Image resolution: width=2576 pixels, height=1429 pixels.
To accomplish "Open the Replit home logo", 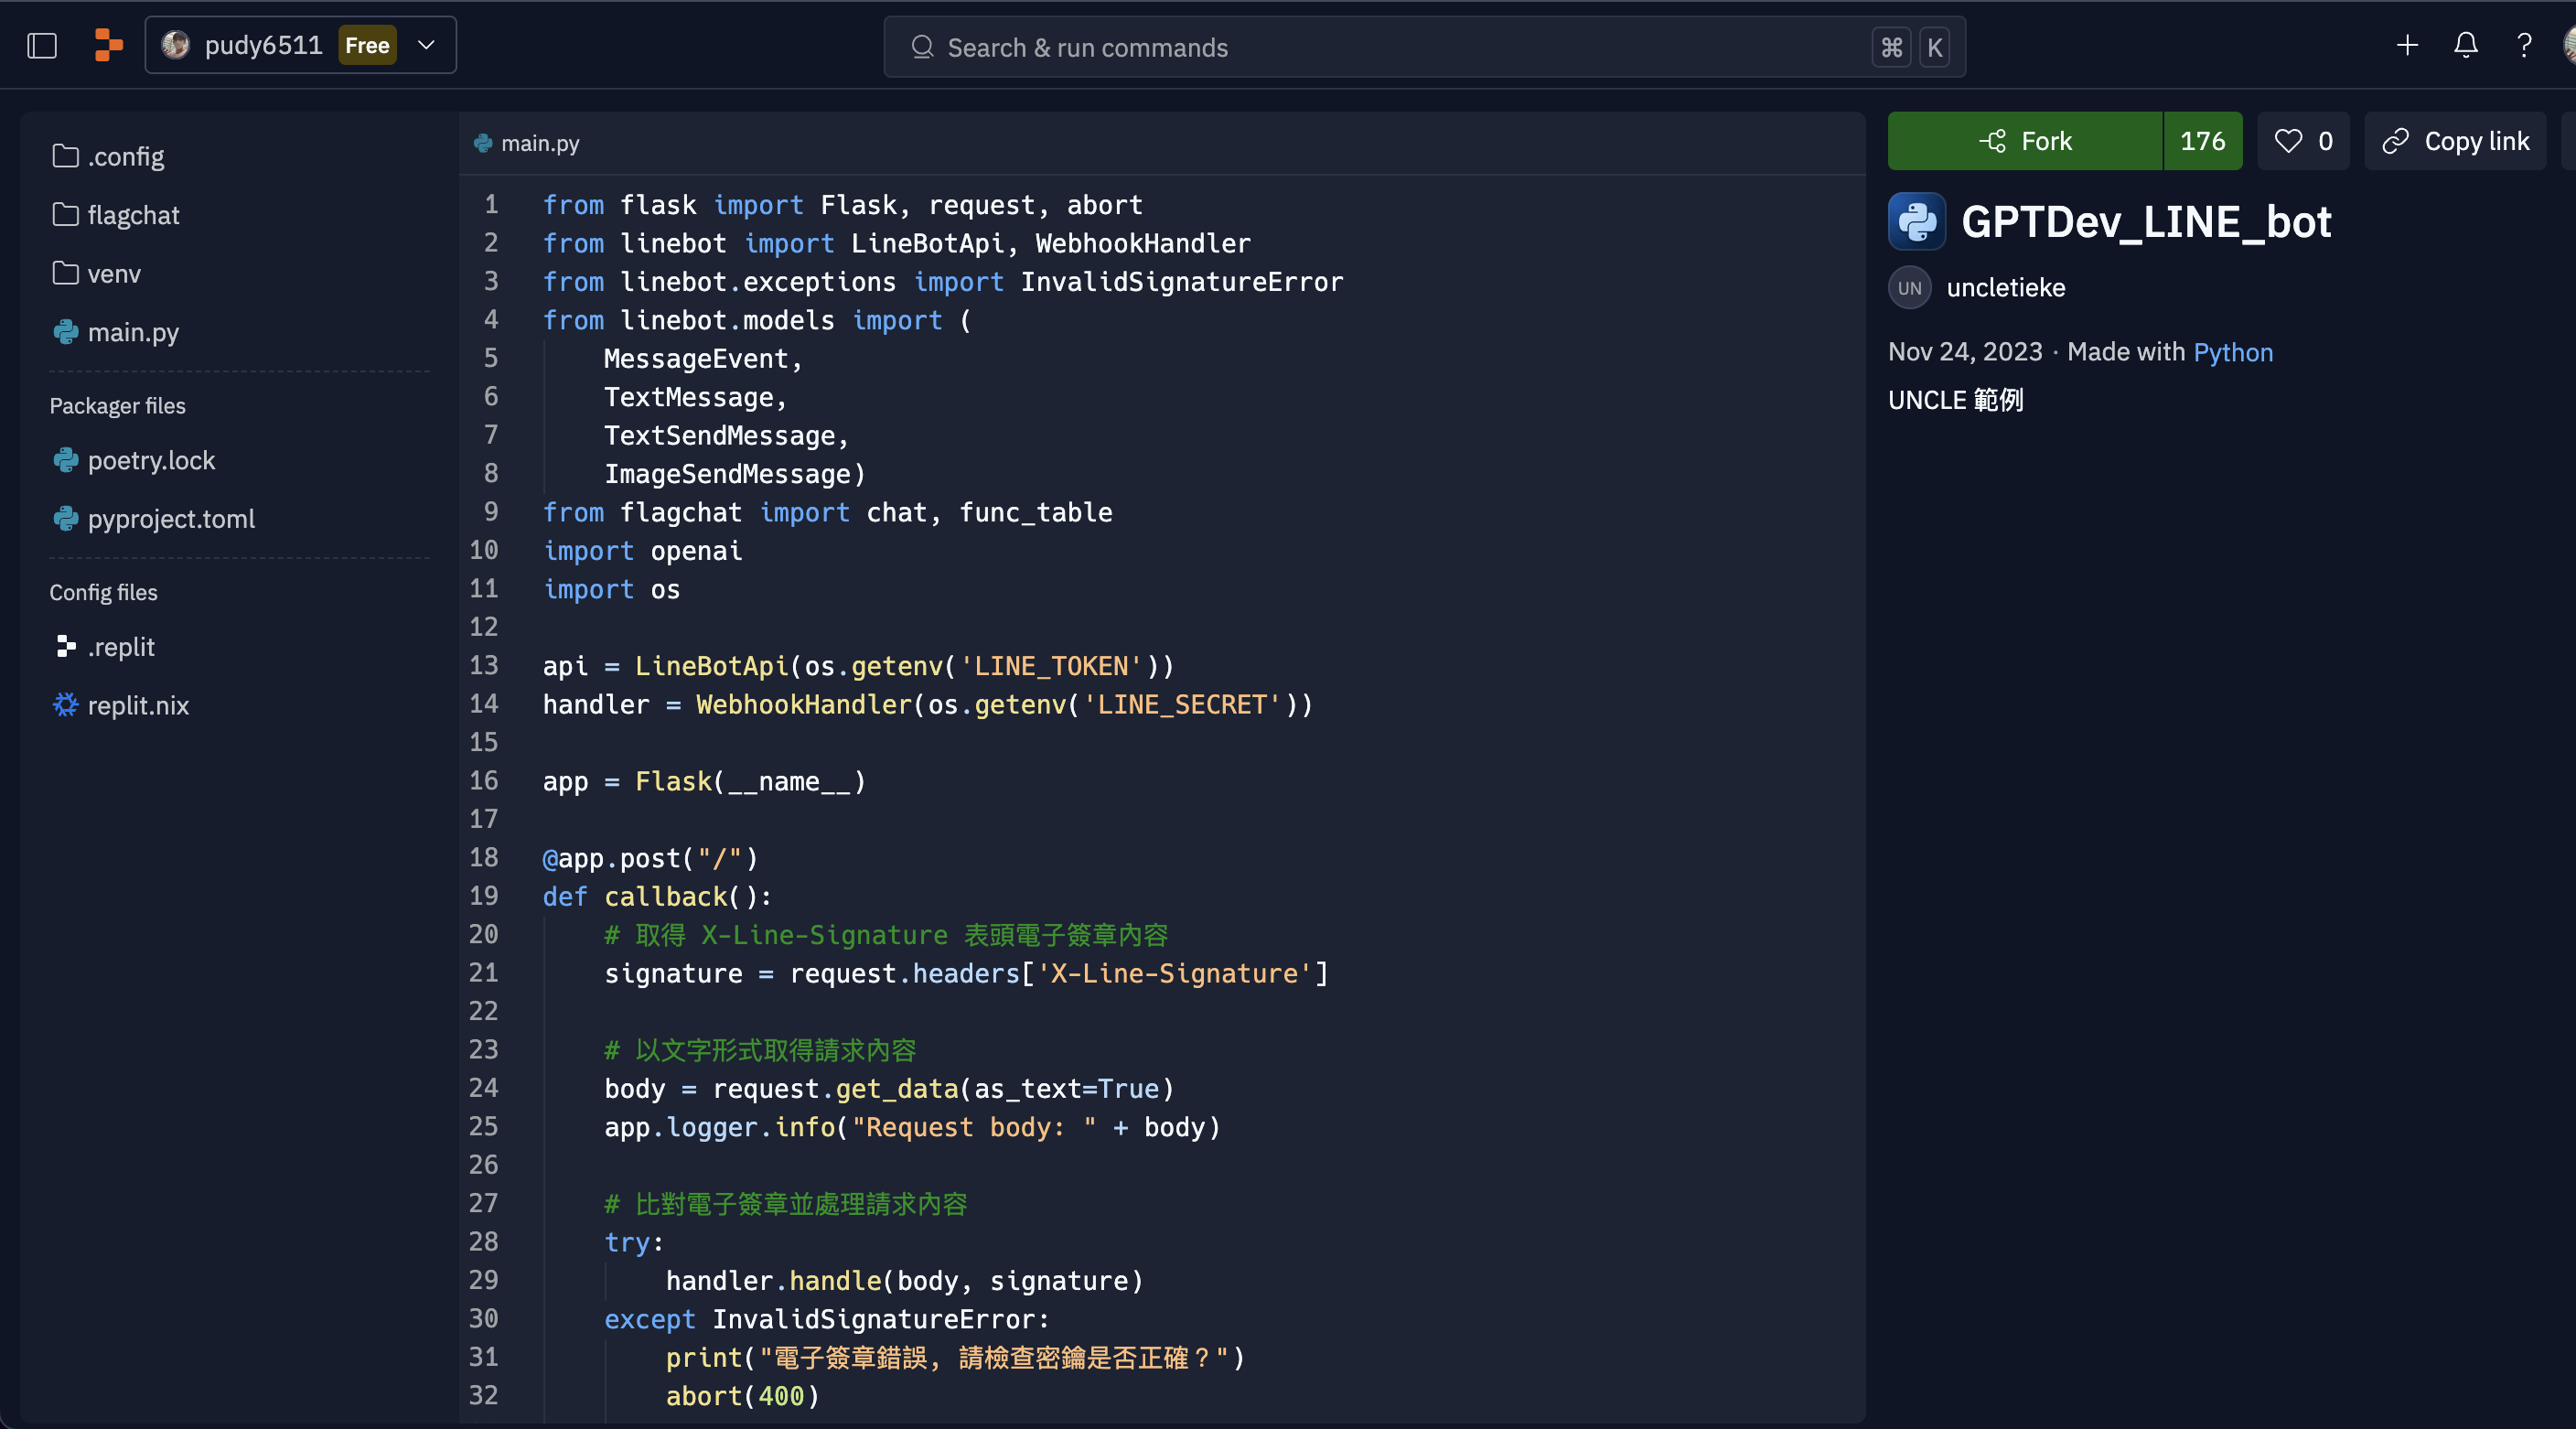I will tap(108, 46).
